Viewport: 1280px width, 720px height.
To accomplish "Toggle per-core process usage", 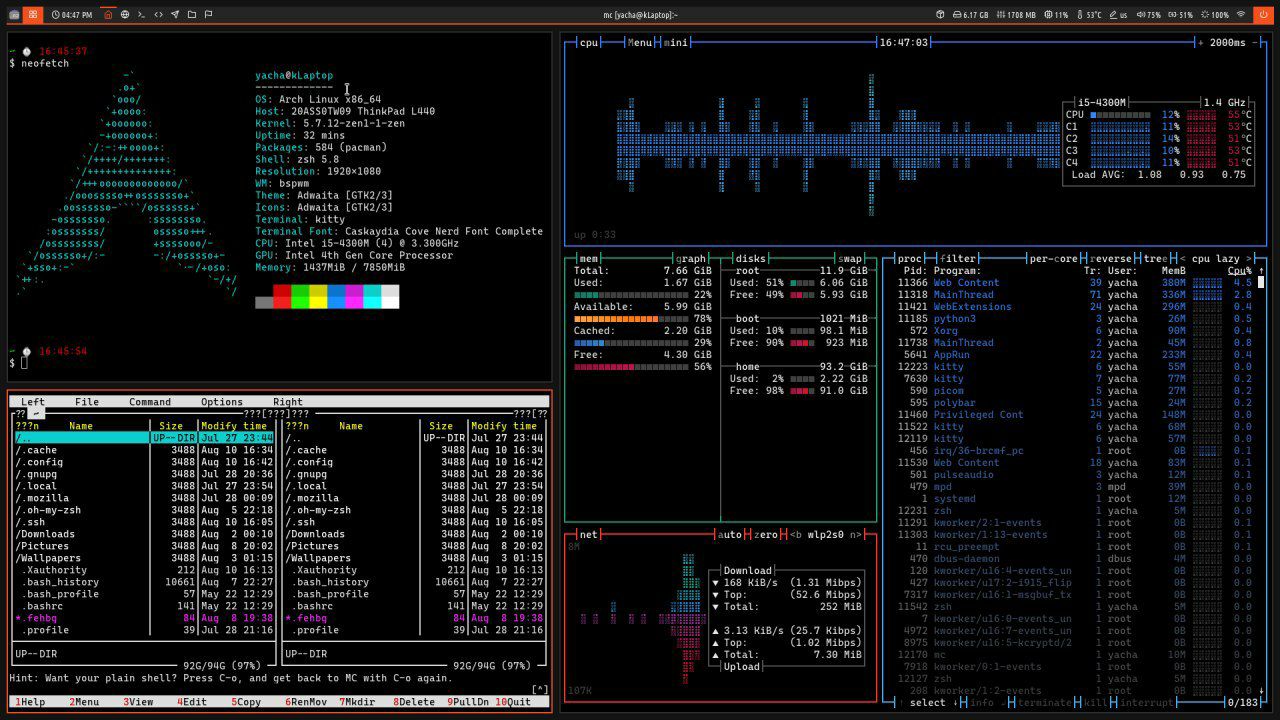I will tap(1054, 258).
